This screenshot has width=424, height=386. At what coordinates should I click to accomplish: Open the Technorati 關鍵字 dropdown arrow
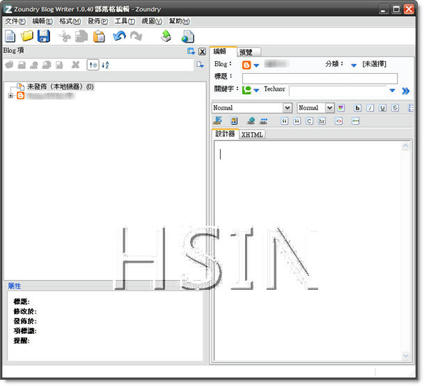[256, 90]
